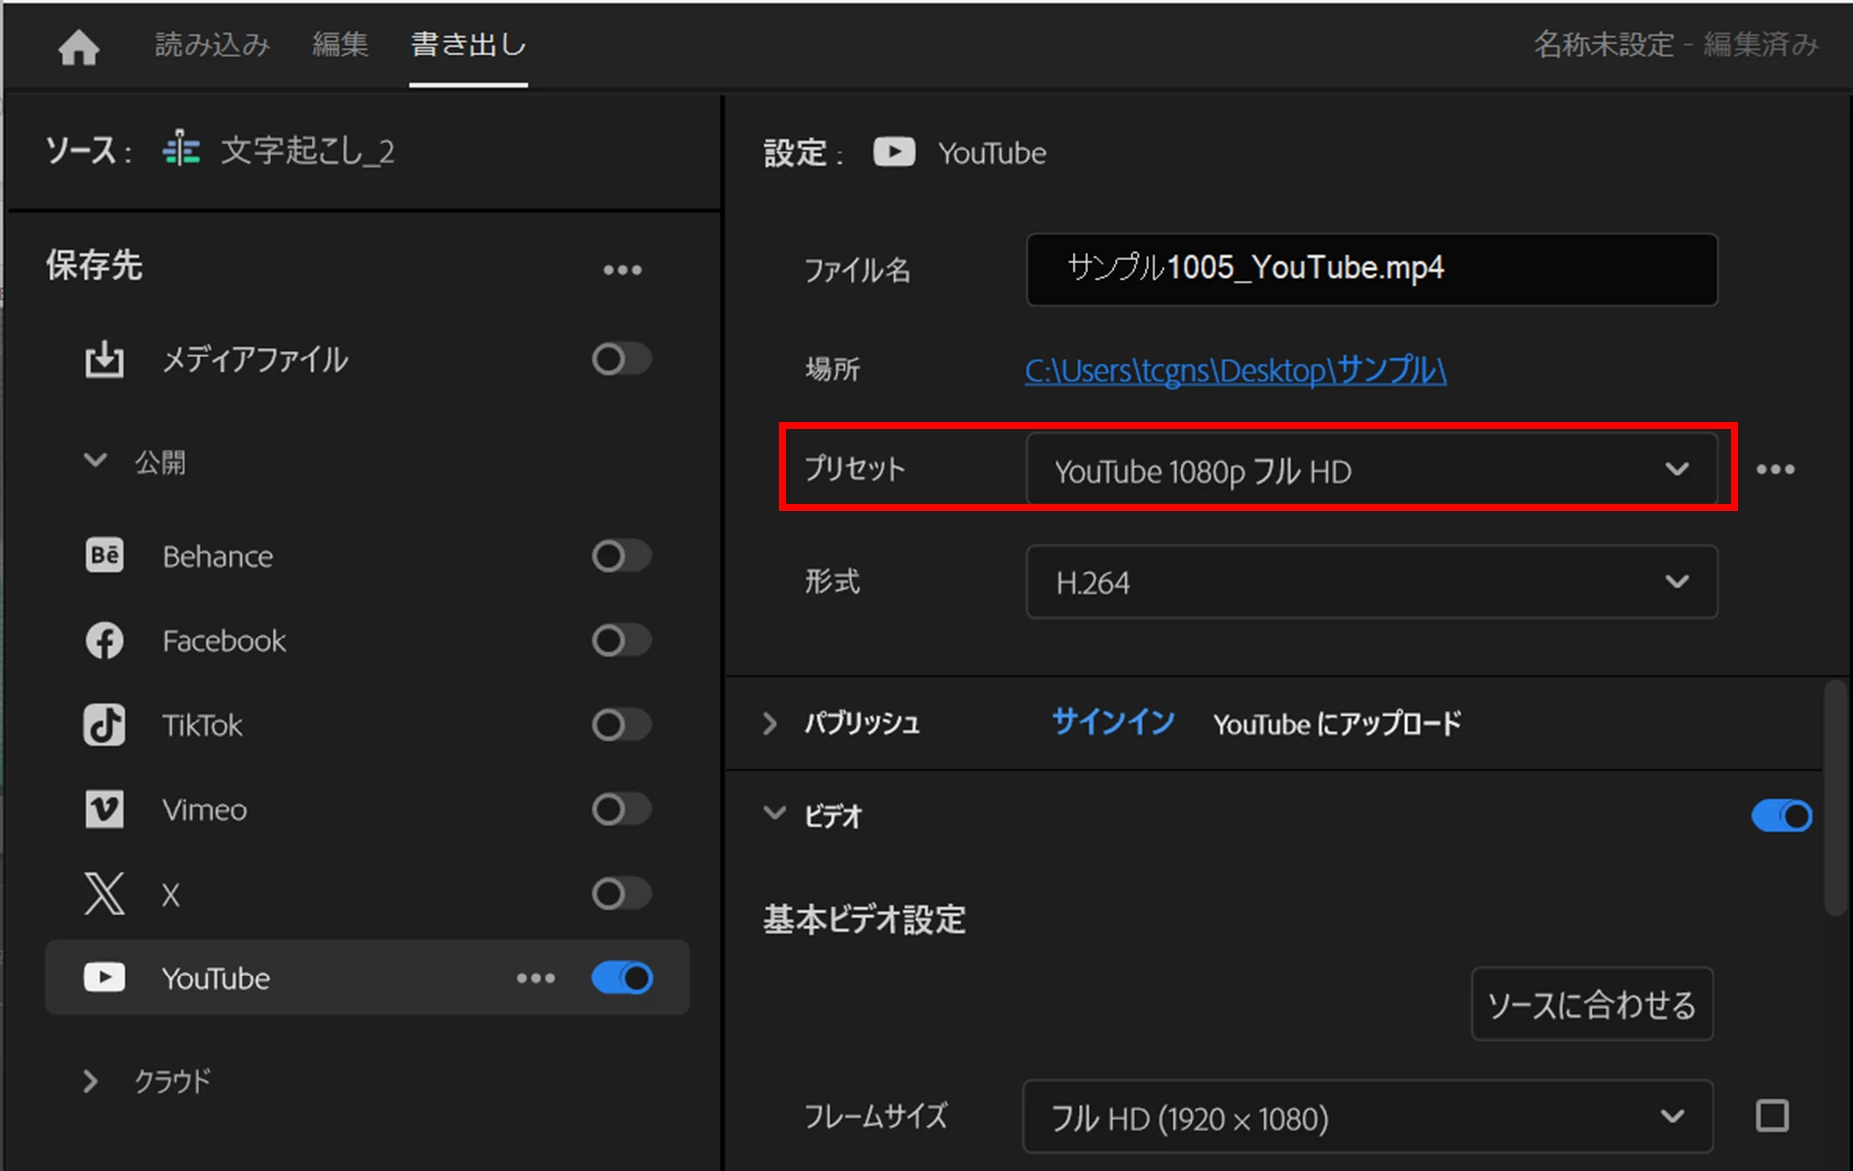The width and height of the screenshot is (1853, 1171).
Task: Open preset more options ellipsis
Action: tap(1775, 469)
